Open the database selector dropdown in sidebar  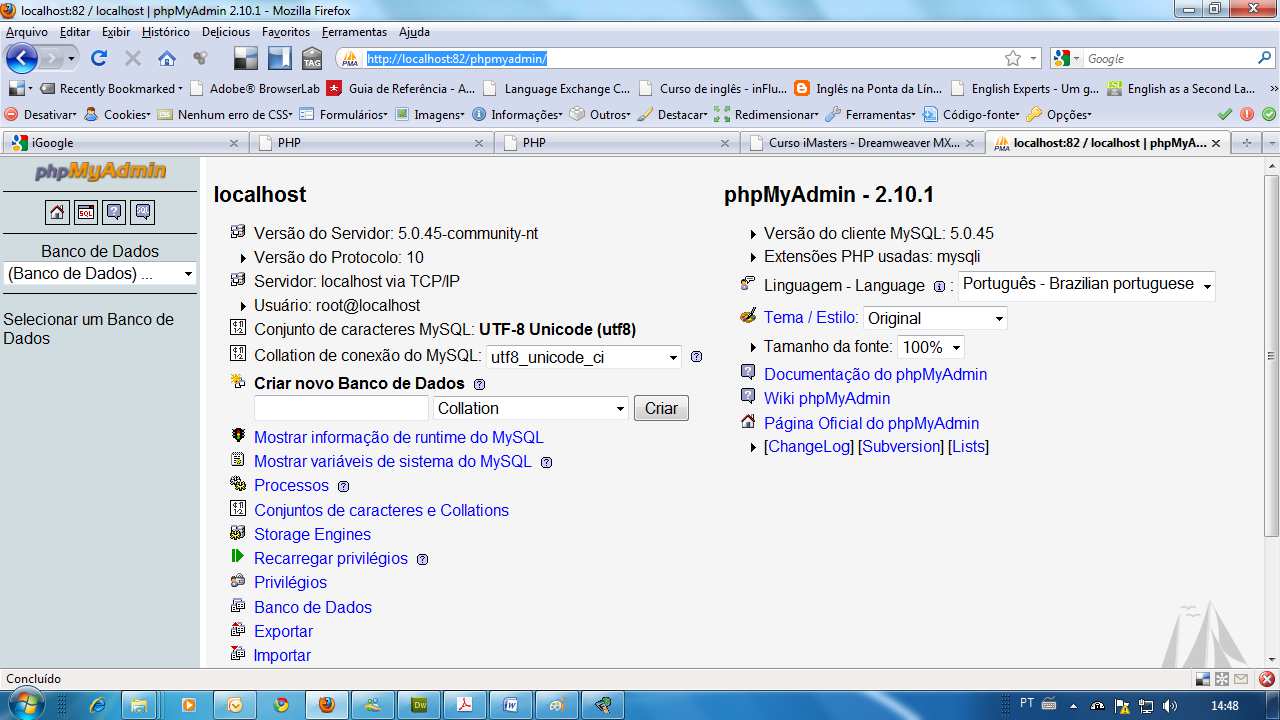point(99,273)
